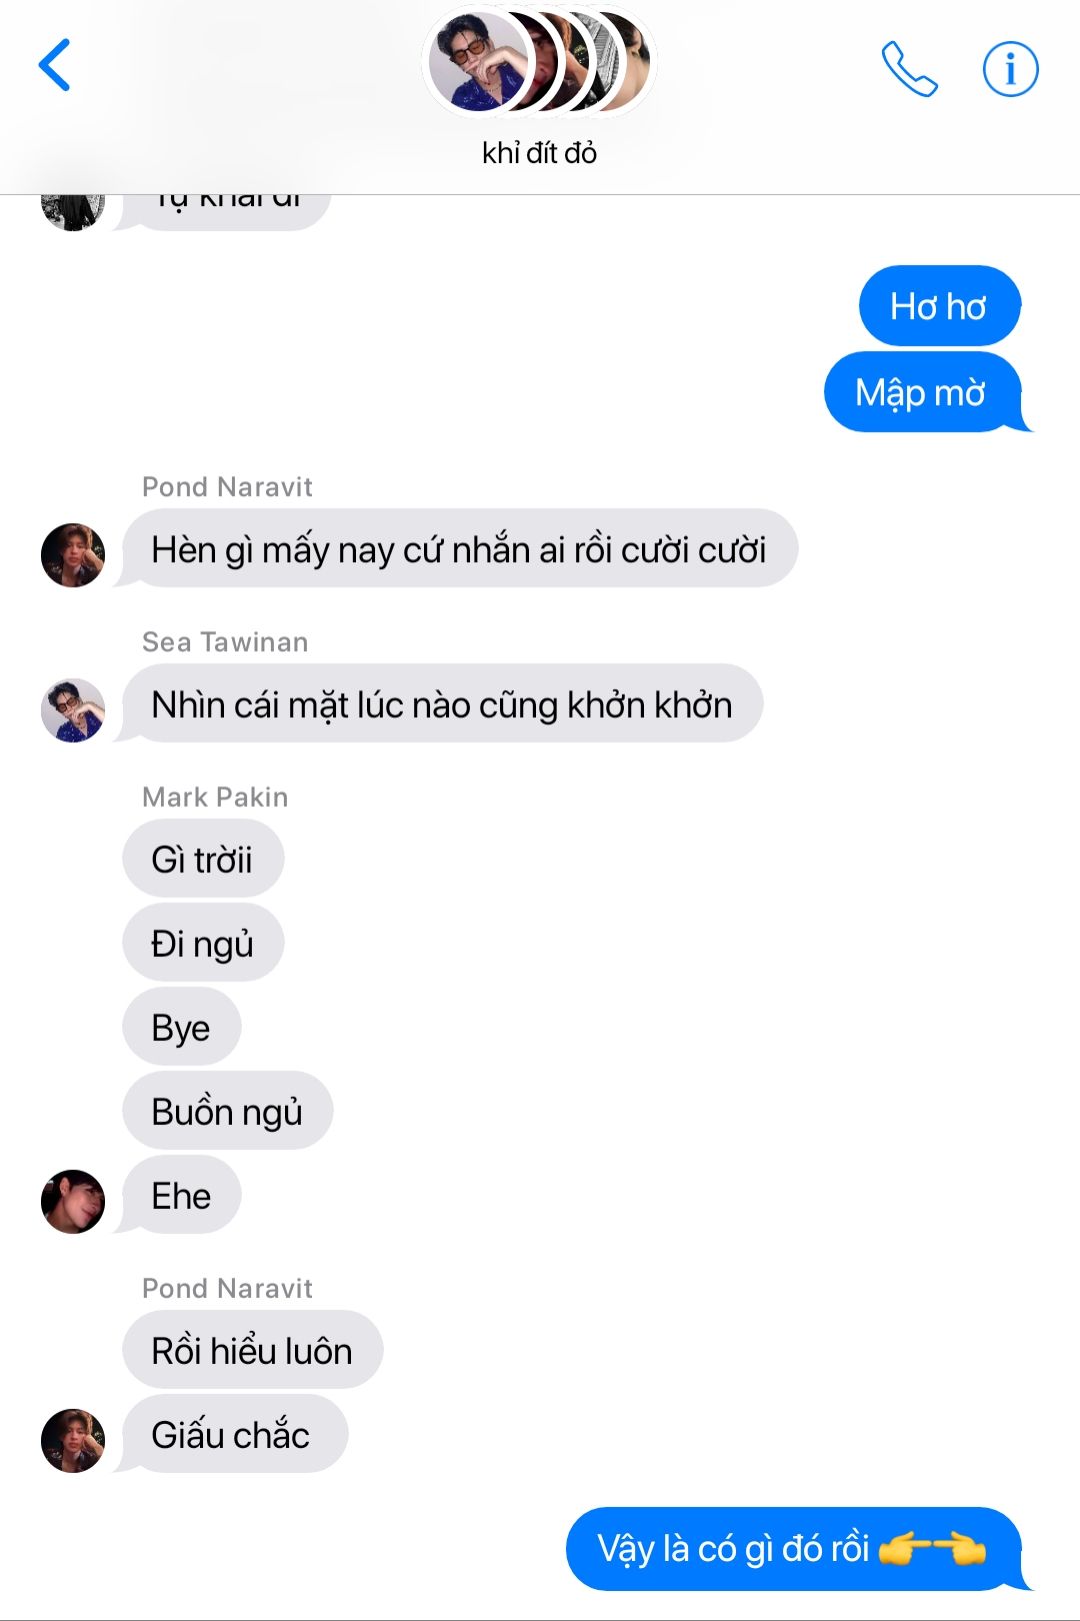The height and width of the screenshot is (1621, 1080).
Task: Tap the blue back arrow
Action: coord(55,65)
